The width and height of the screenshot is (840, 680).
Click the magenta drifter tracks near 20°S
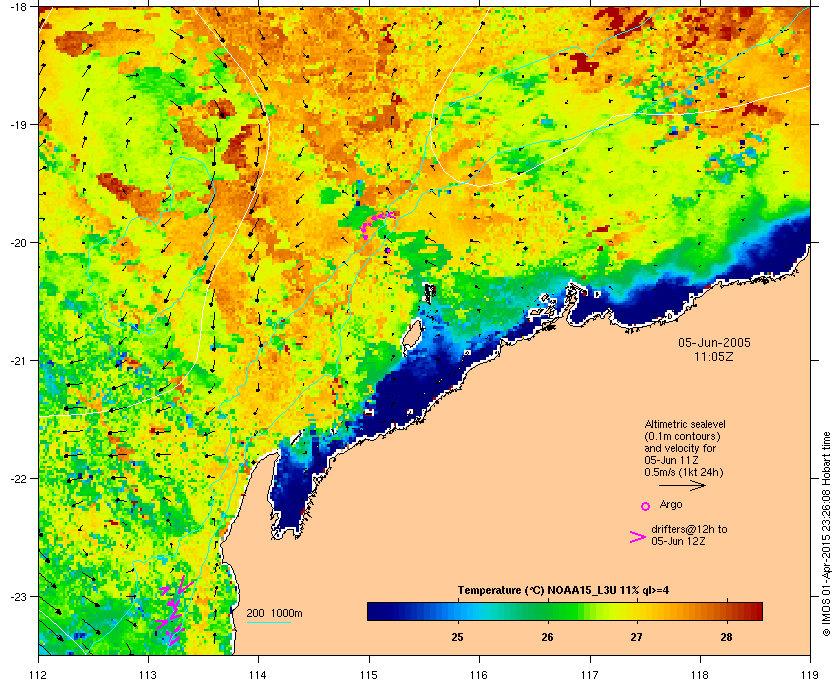[378, 225]
